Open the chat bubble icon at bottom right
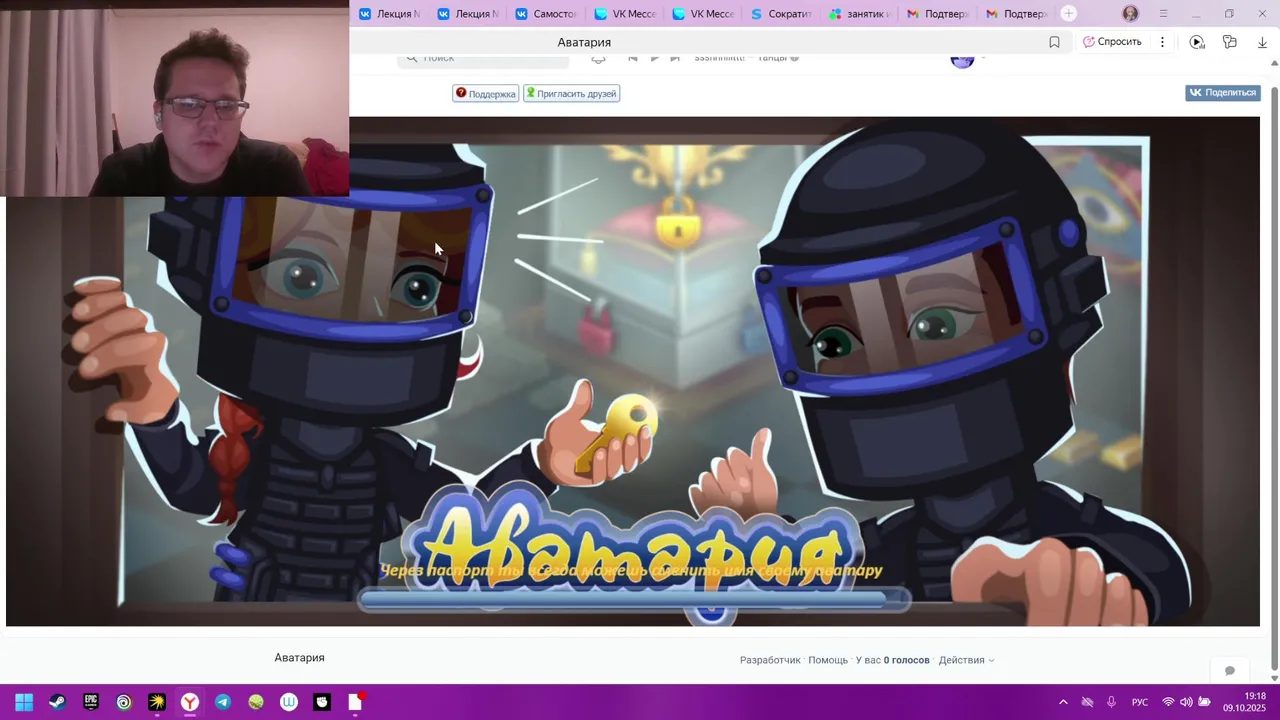Image resolution: width=1280 pixels, height=720 pixels. tap(1230, 670)
